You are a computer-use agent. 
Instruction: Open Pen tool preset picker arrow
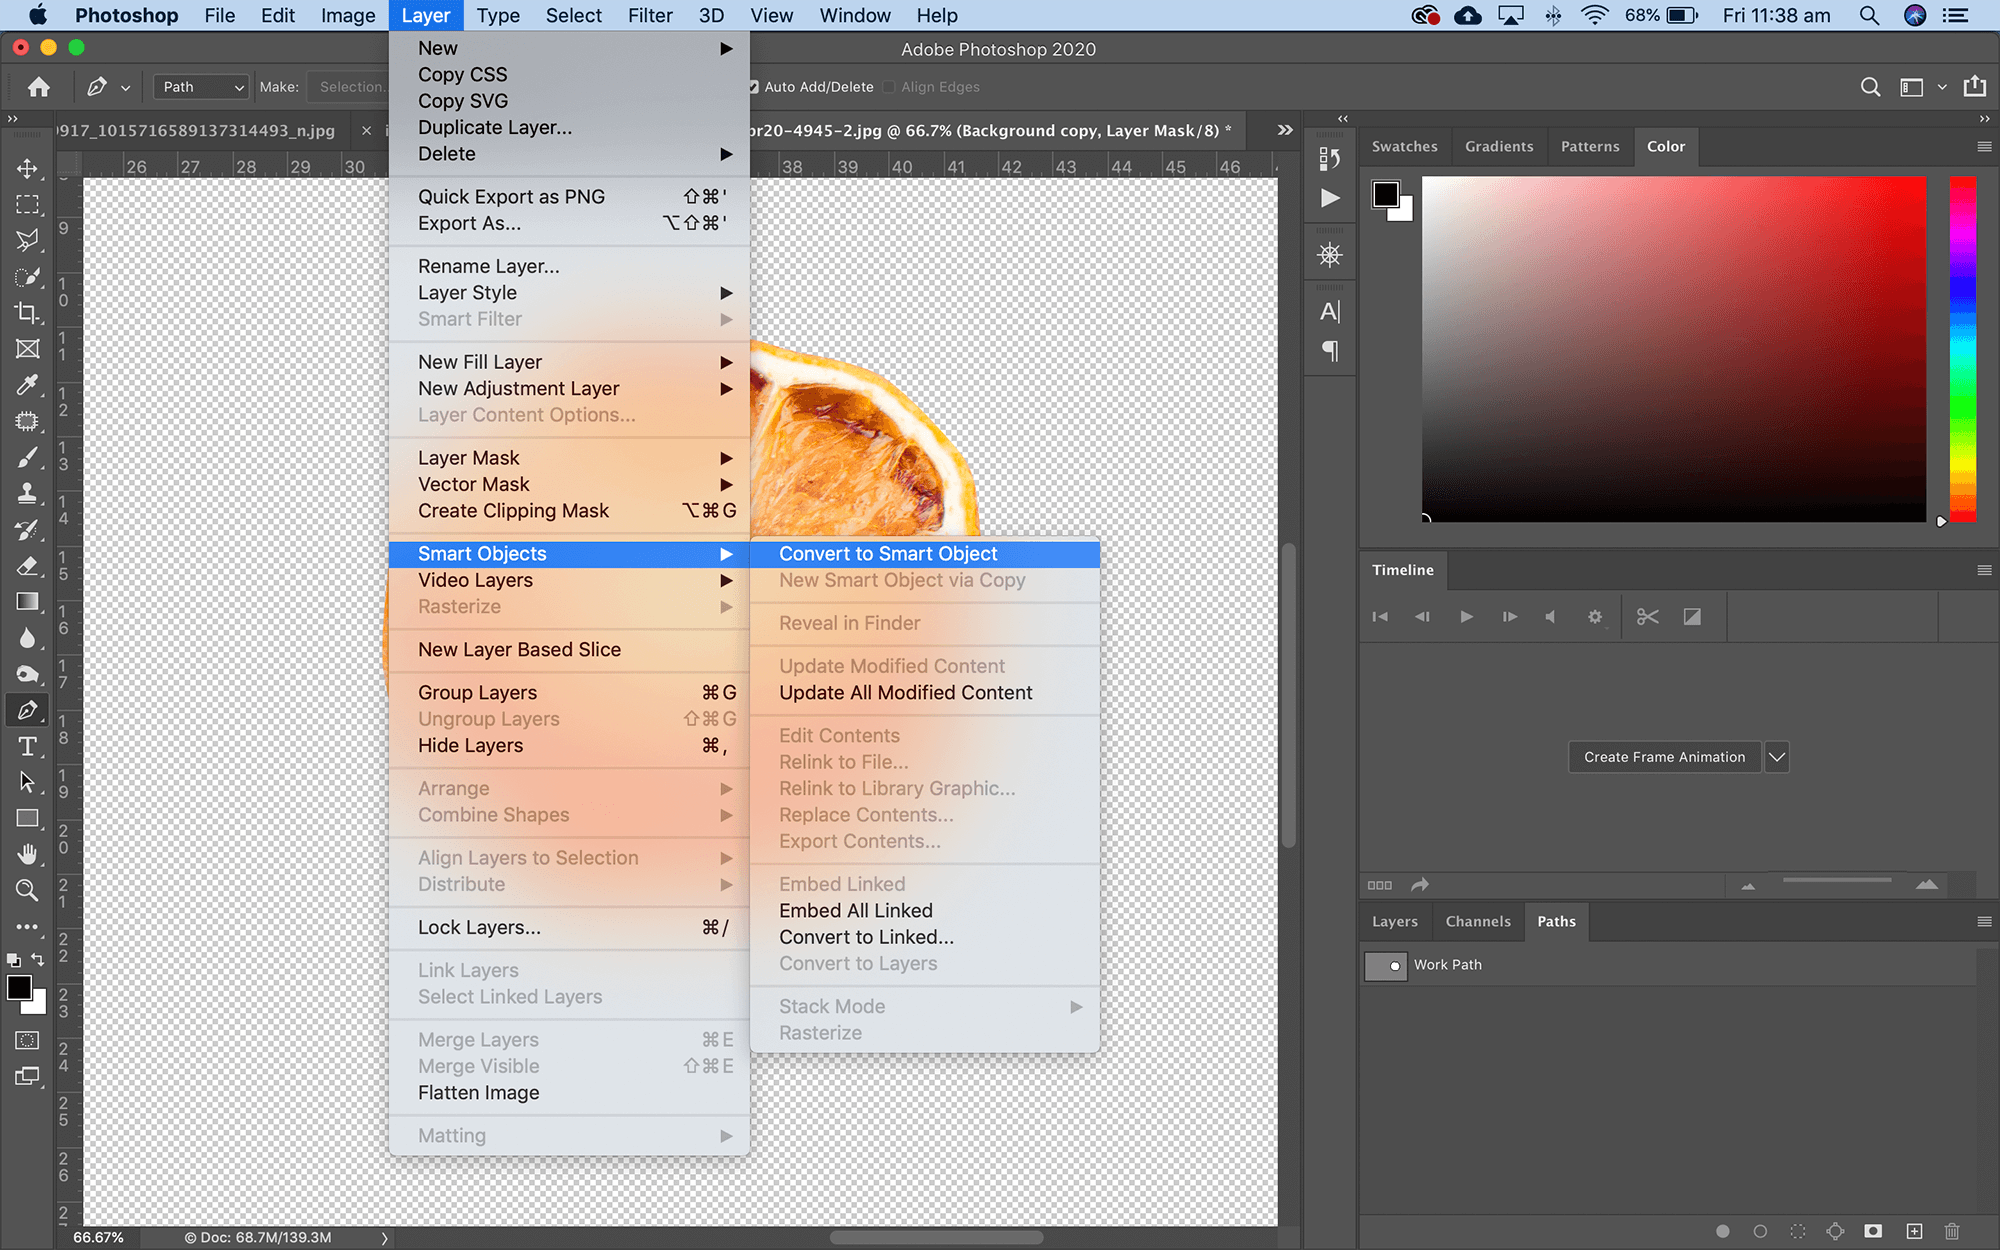pos(126,88)
